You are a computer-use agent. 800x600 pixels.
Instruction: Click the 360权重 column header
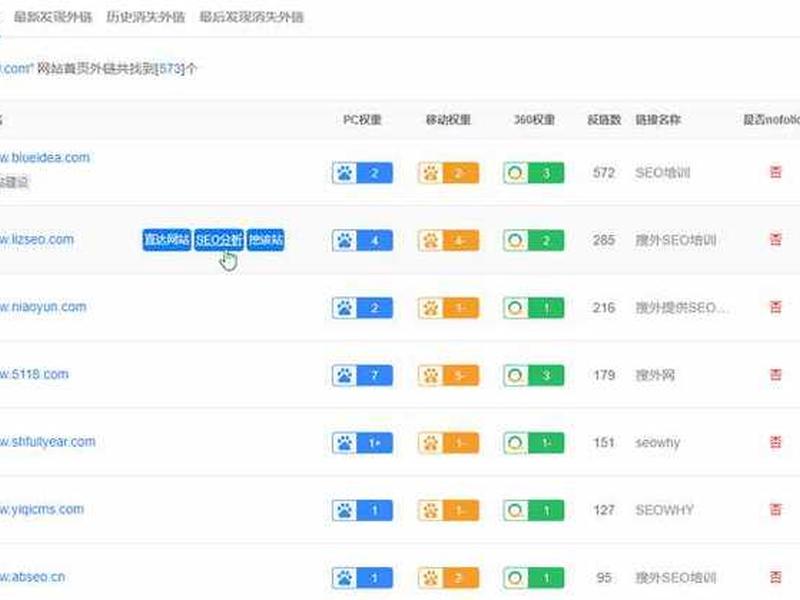(534, 120)
